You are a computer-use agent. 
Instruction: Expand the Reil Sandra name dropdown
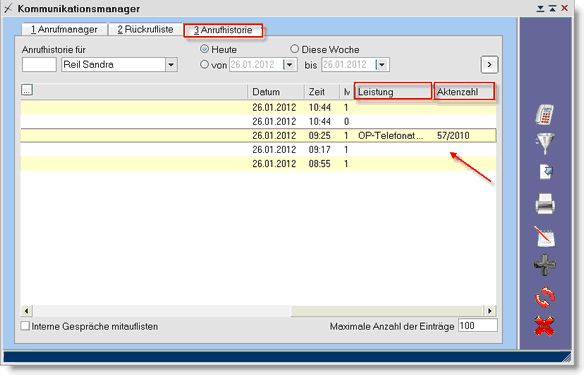[171, 65]
